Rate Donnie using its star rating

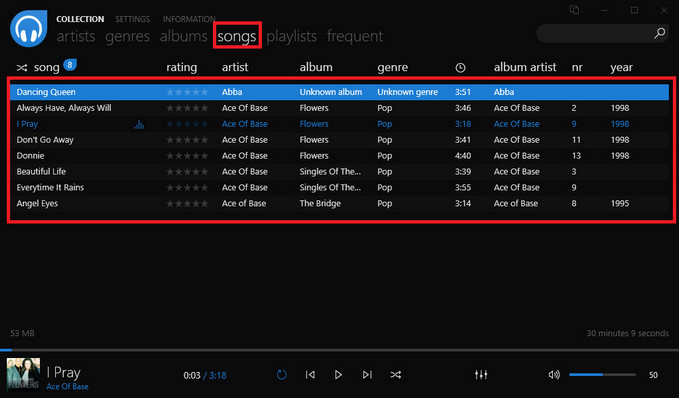coord(187,156)
